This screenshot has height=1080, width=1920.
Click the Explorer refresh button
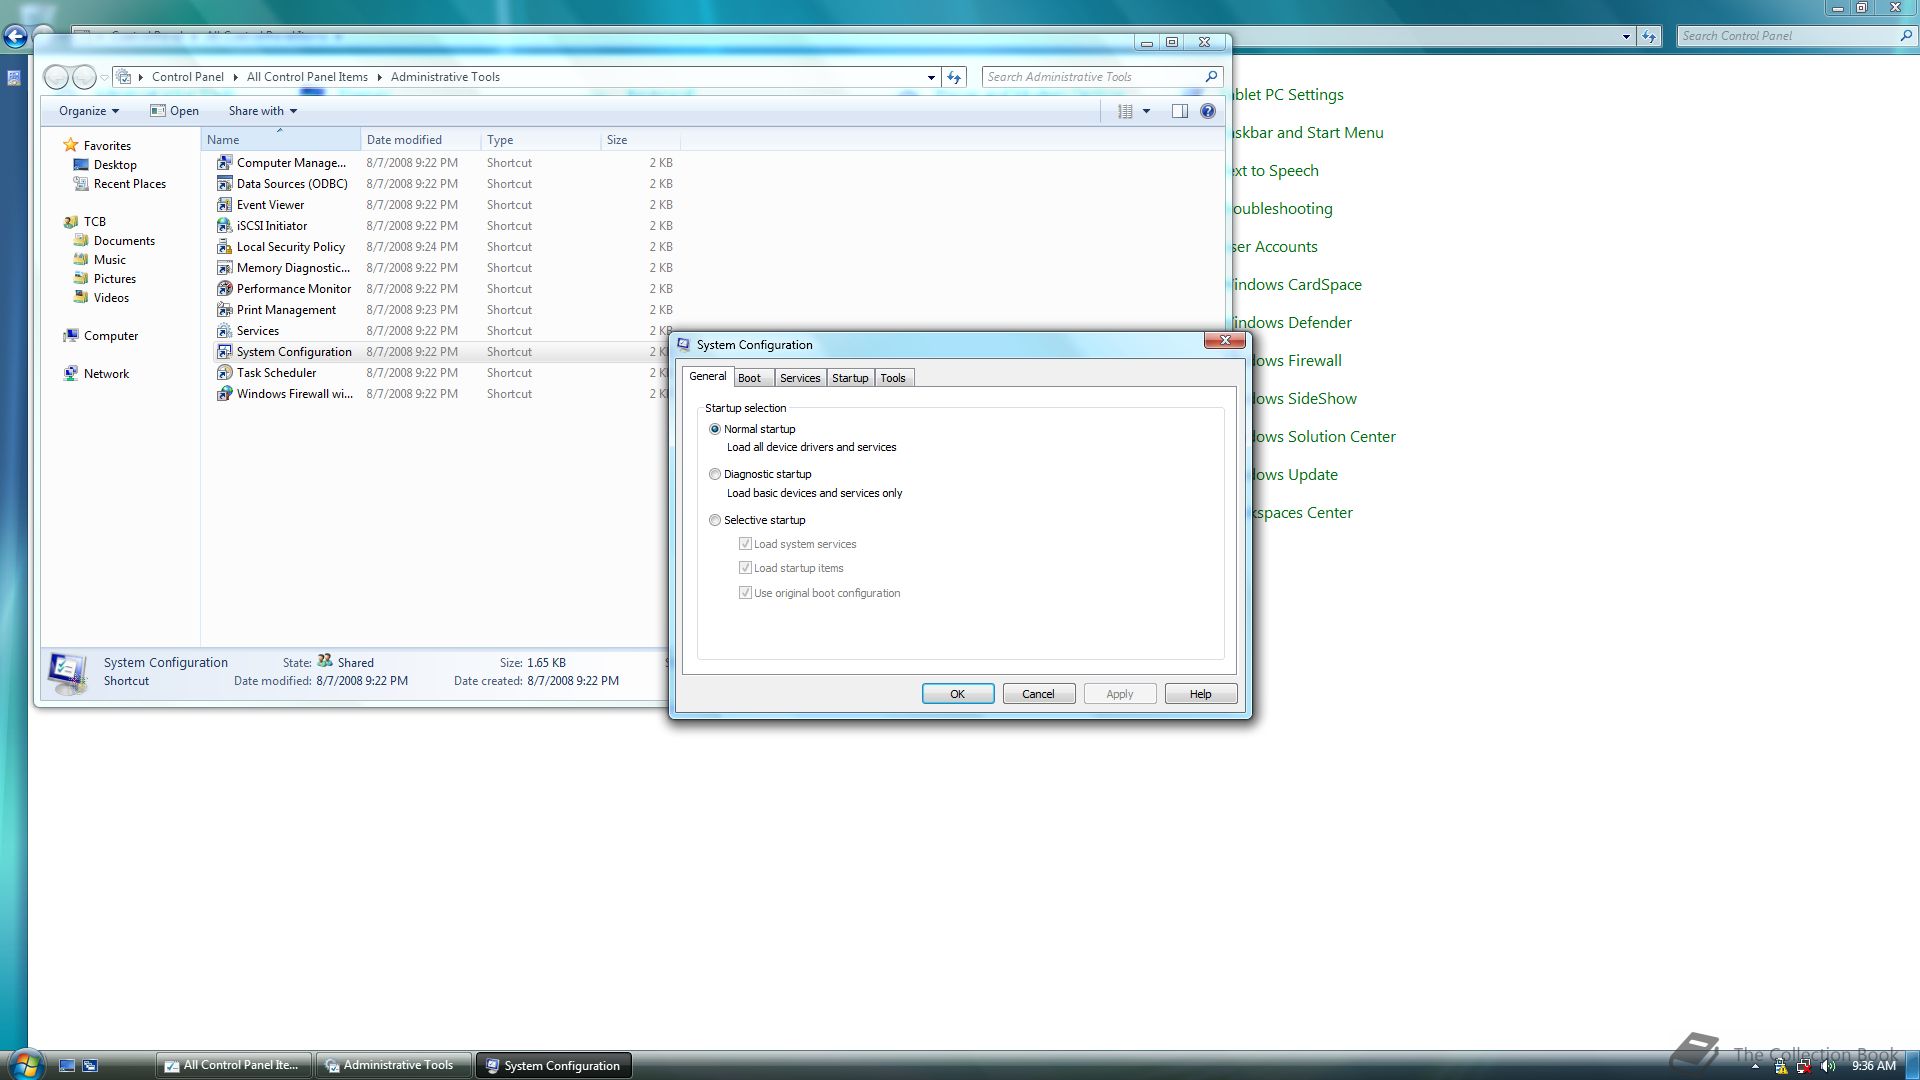point(954,77)
